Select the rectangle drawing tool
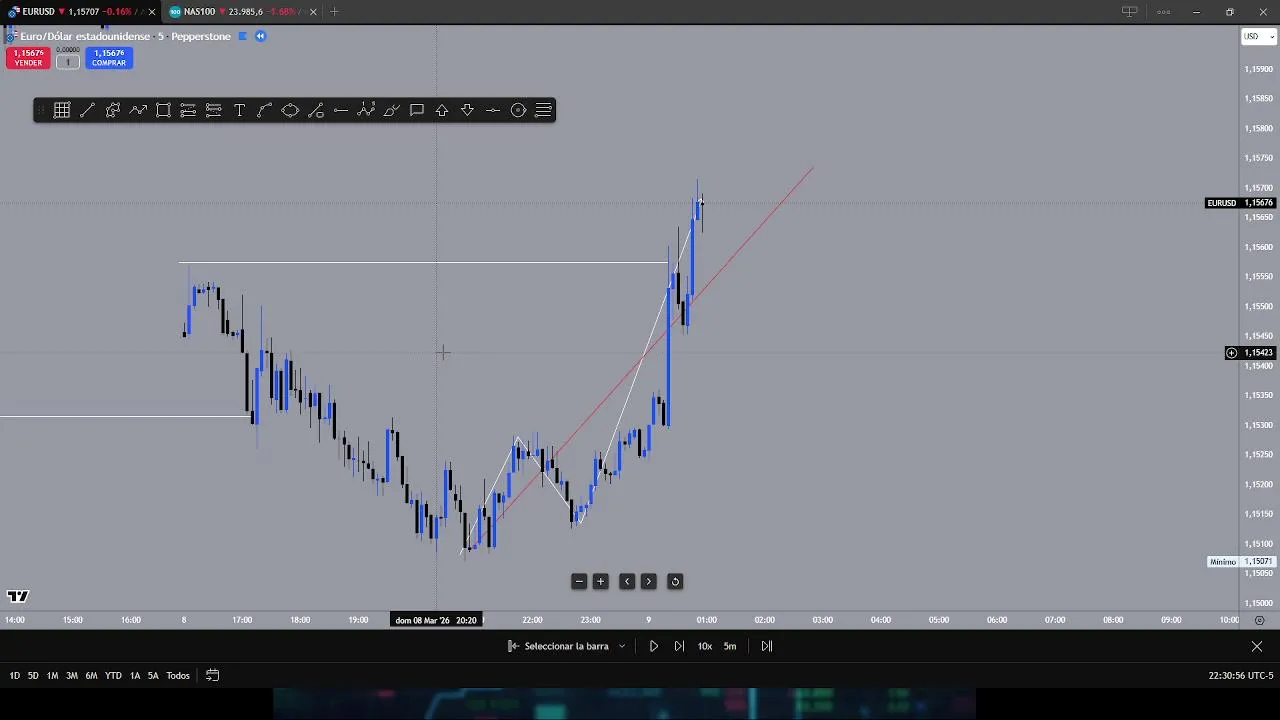The height and width of the screenshot is (720, 1280). pos(163,110)
